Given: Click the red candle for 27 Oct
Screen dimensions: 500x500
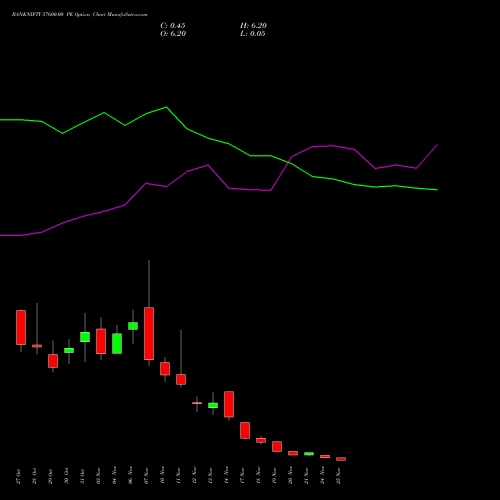Looking at the screenshot, I should coord(21,327).
